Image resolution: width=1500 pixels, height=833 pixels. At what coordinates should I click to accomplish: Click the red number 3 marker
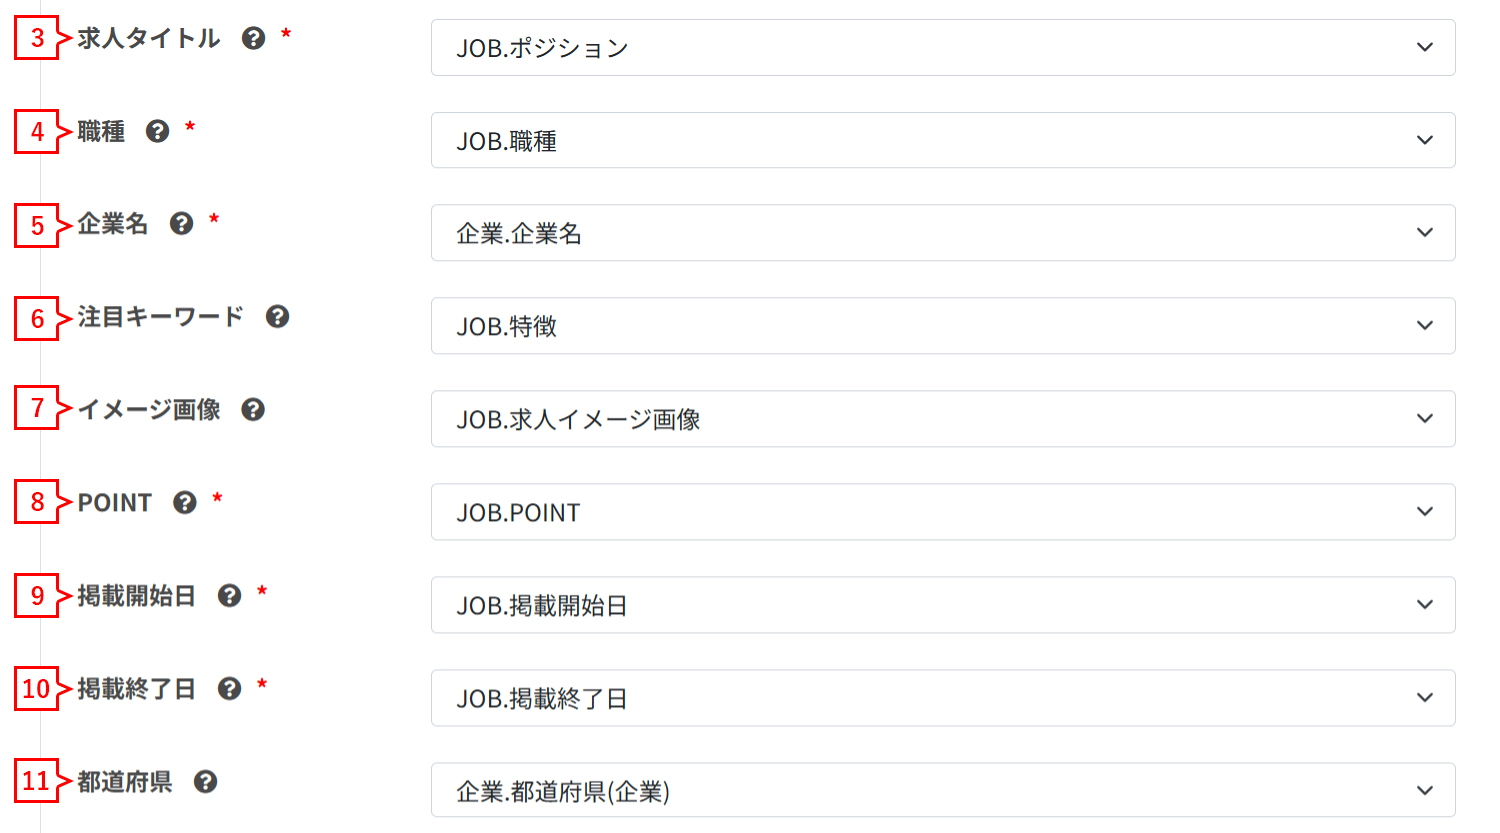tap(37, 38)
